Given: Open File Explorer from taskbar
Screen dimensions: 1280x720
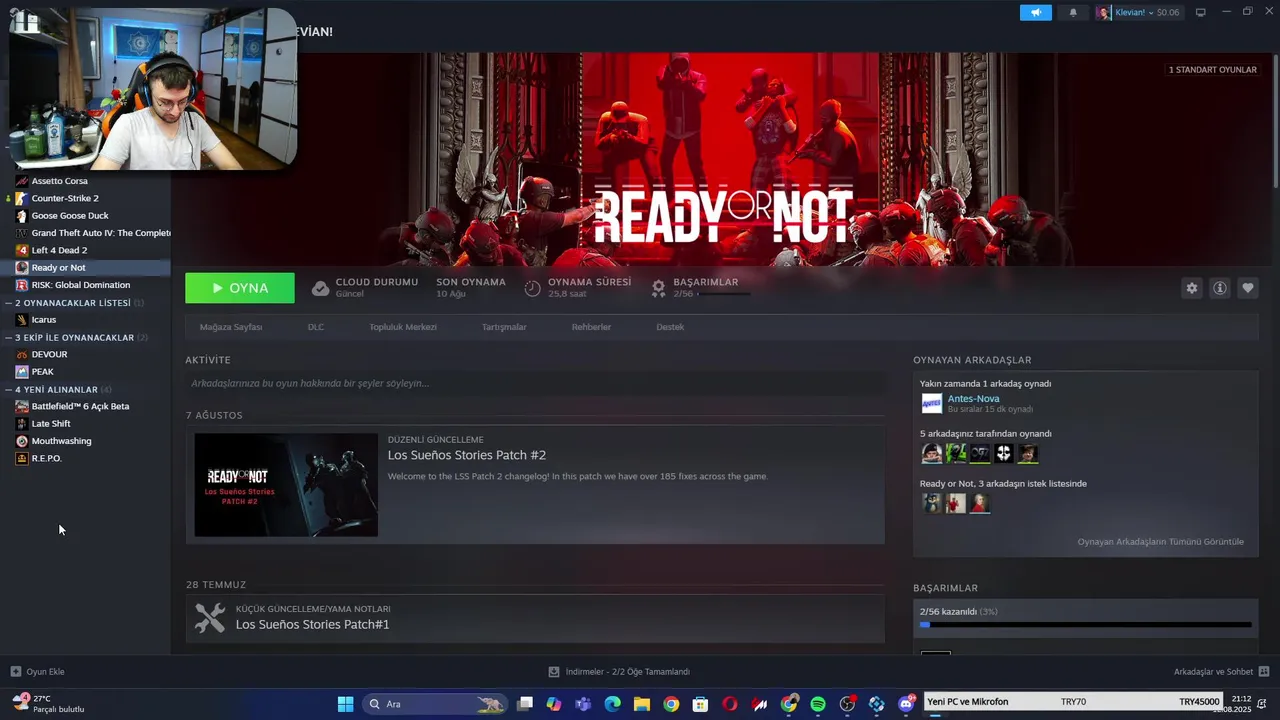Looking at the screenshot, I should (641, 704).
